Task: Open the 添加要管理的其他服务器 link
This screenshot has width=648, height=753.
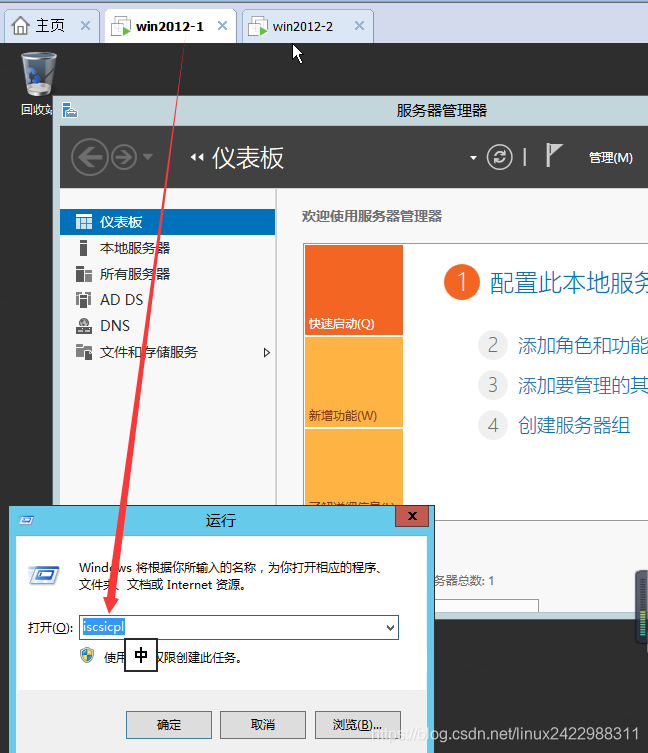Action: coord(583,385)
